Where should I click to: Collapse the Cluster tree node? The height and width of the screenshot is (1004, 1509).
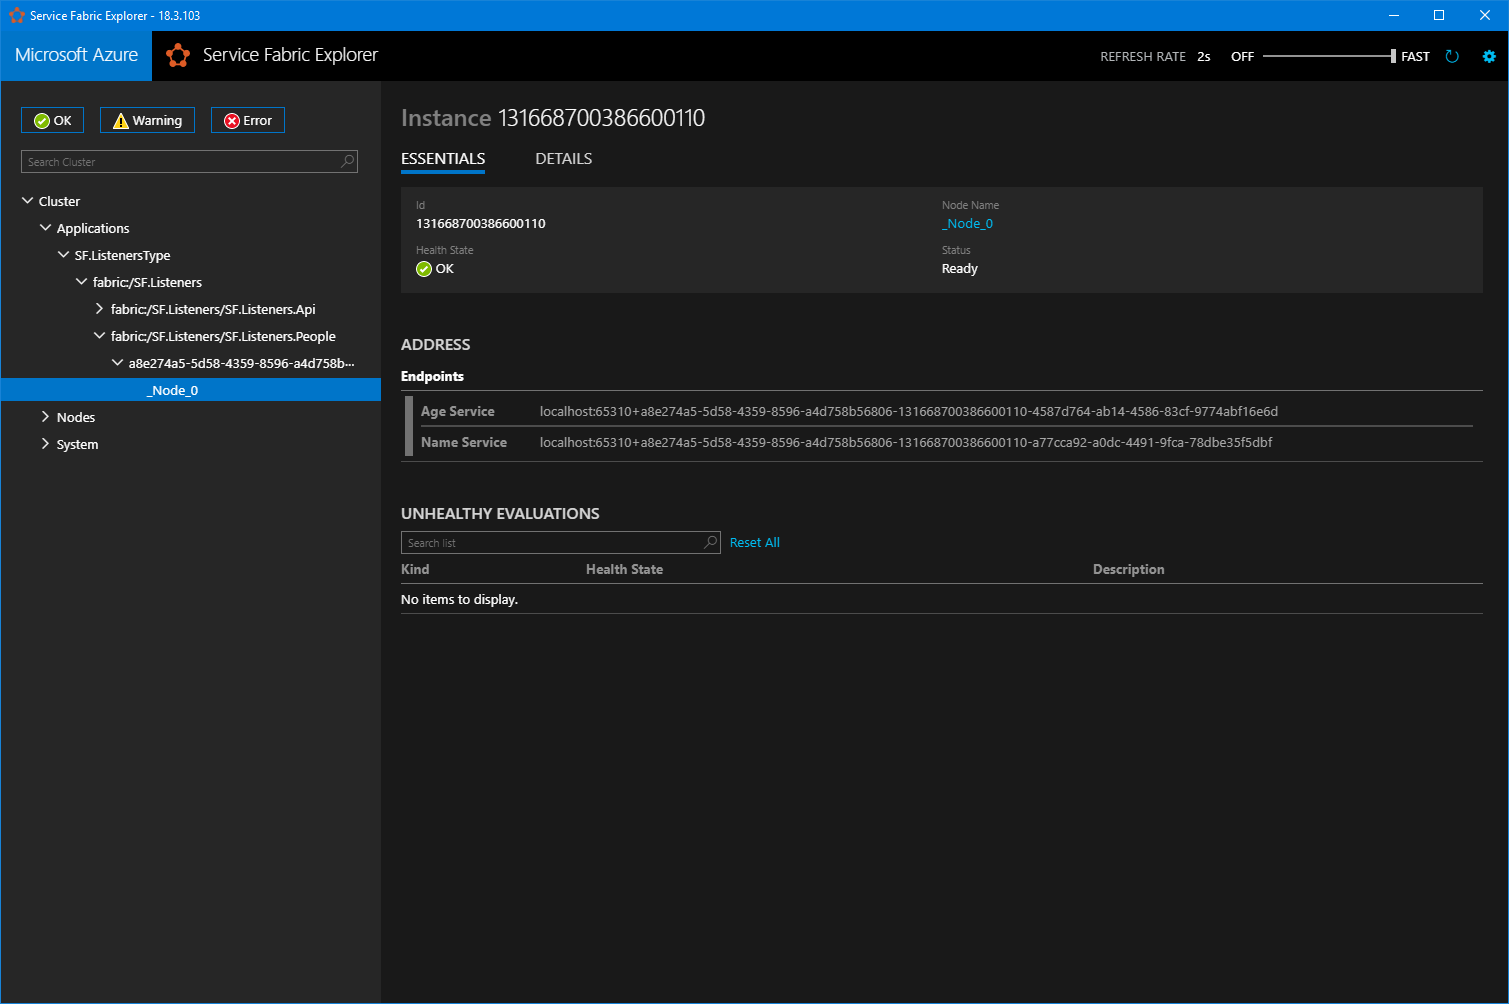point(28,201)
